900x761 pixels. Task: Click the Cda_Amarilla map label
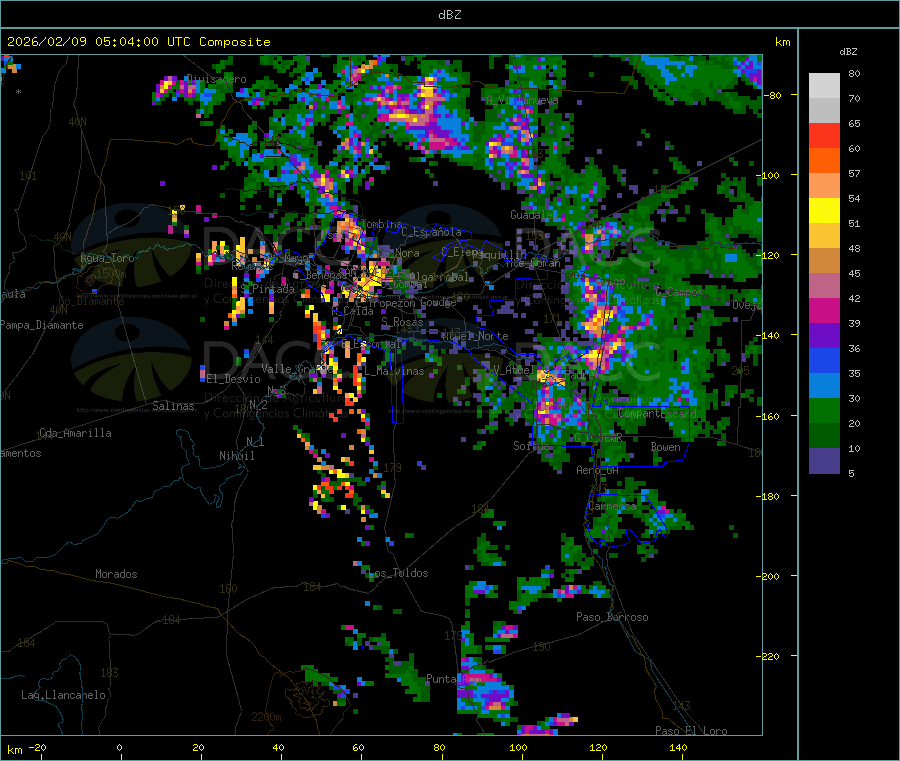point(75,433)
